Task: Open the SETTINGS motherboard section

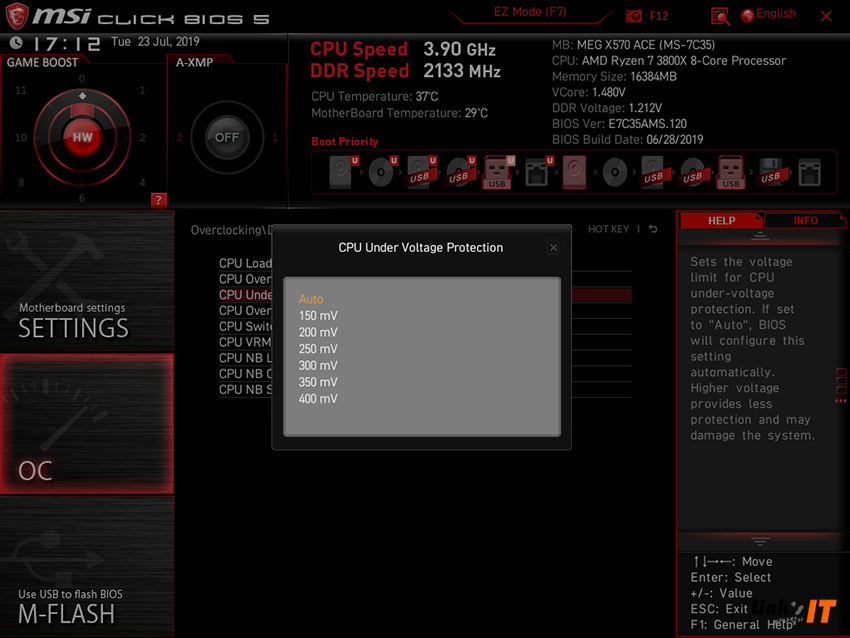Action: tap(87, 281)
